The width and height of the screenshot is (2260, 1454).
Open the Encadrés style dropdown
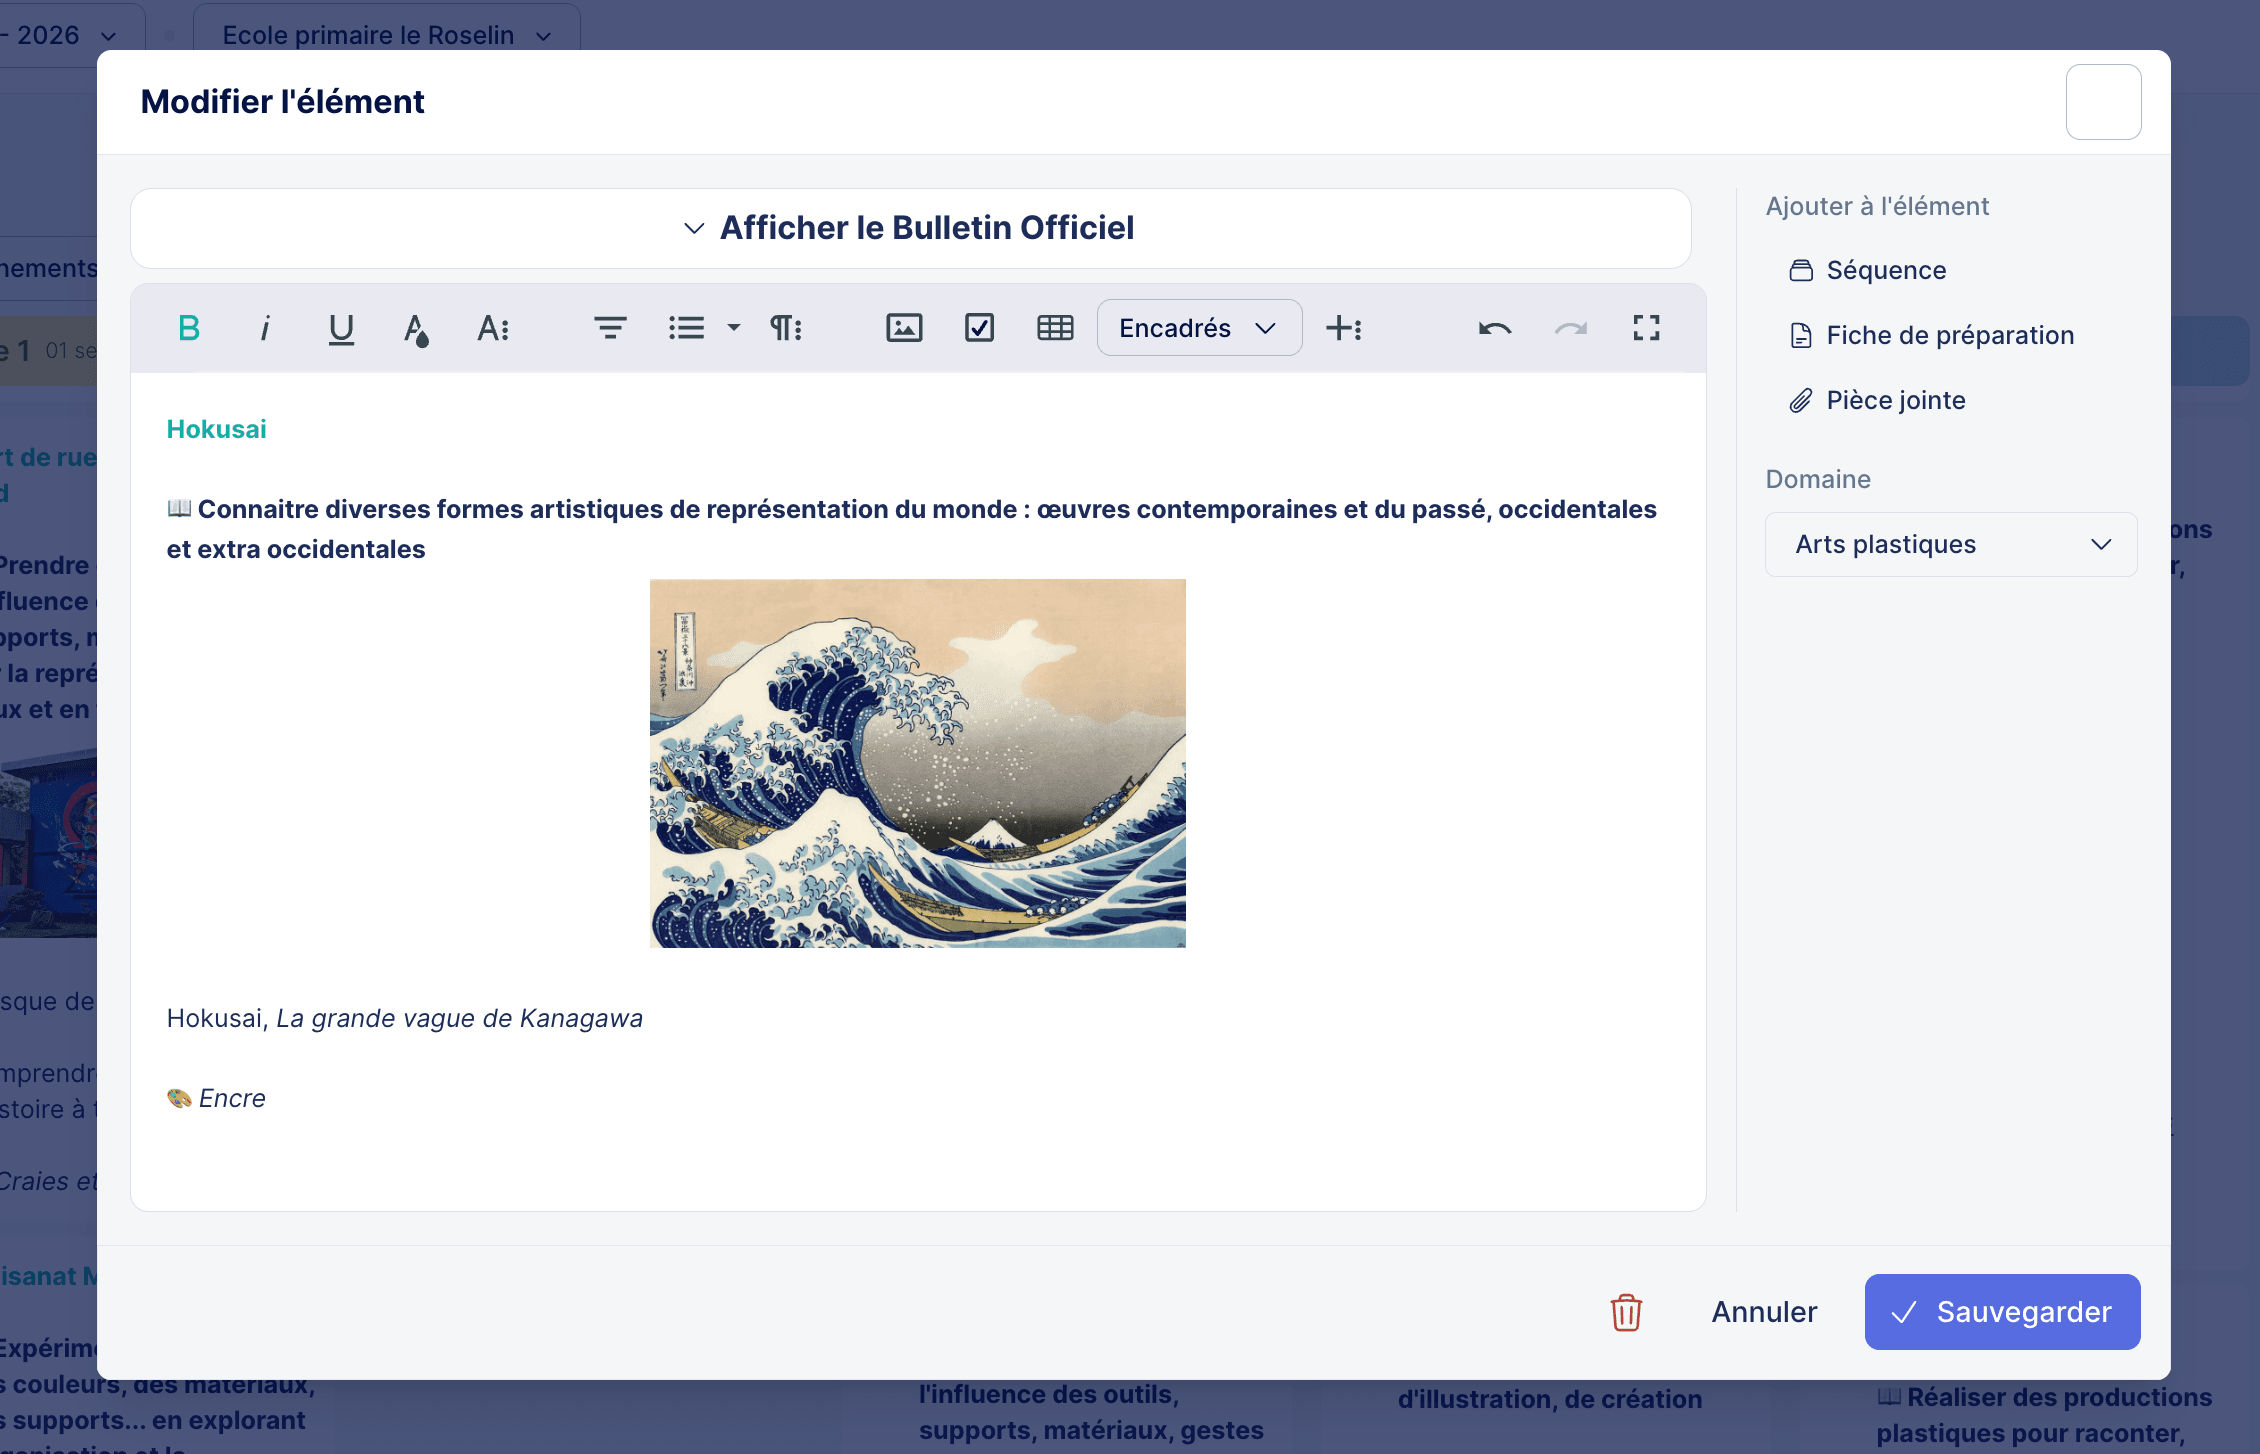(x=1198, y=327)
